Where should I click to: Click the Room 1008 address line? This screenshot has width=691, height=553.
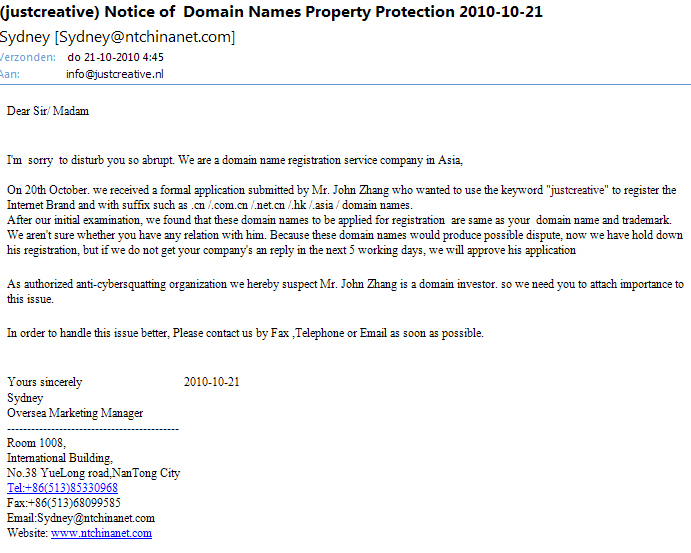tap(37, 443)
